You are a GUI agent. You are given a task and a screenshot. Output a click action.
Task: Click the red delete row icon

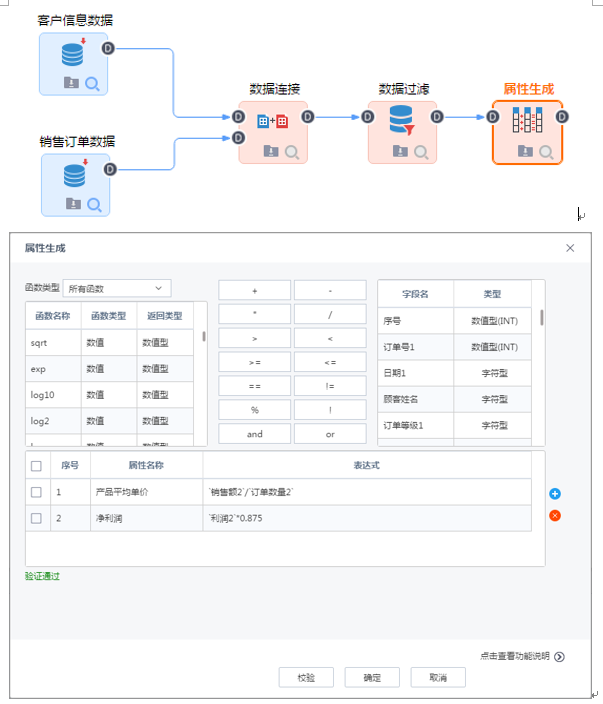(x=555, y=516)
